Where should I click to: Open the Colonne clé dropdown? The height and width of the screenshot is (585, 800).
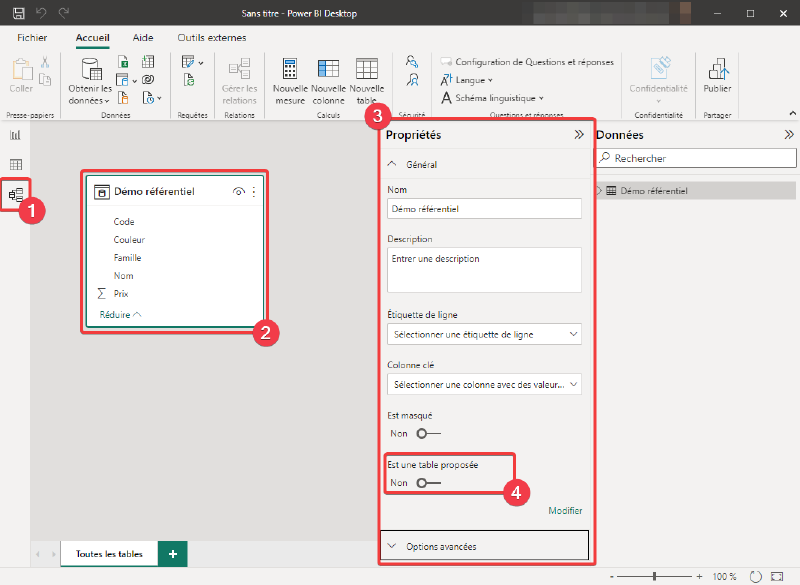click(x=484, y=385)
